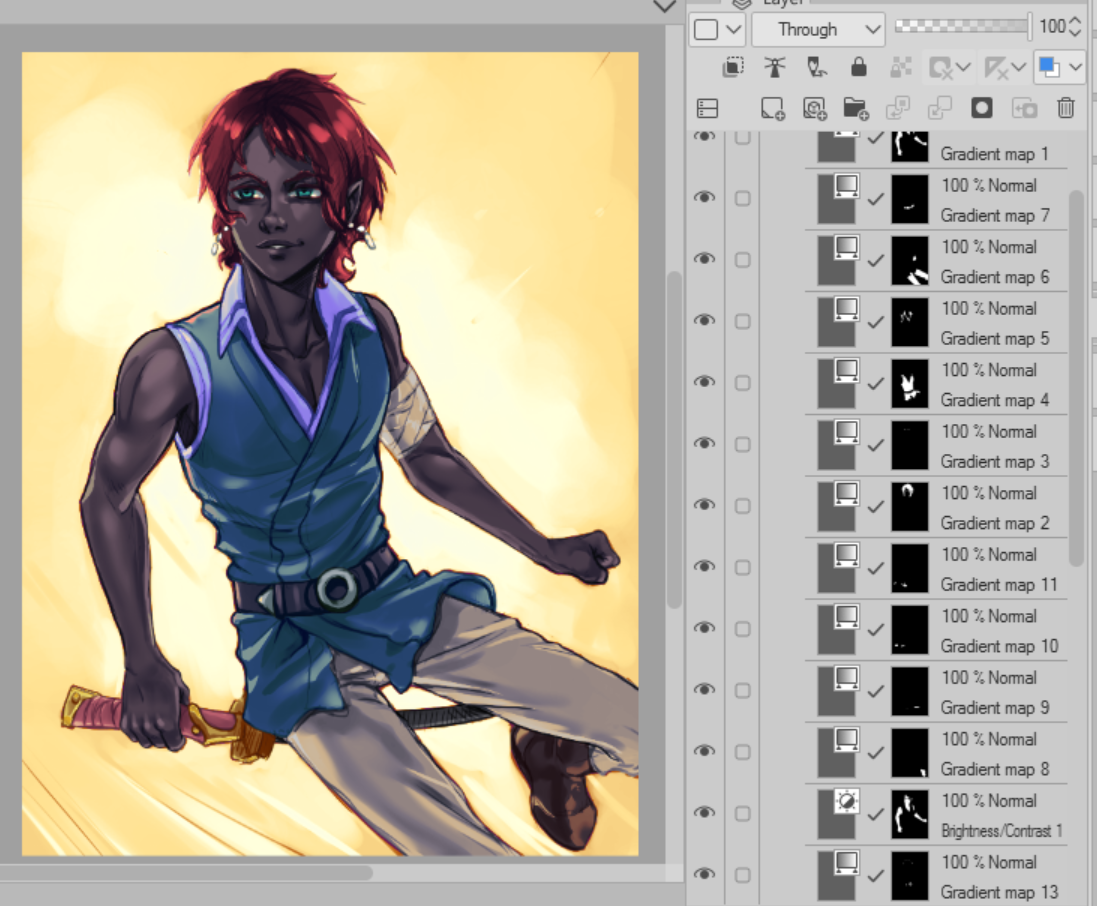Click Transfer to Lower Layer icon
This screenshot has width=1097, height=906.
(898, 108)
